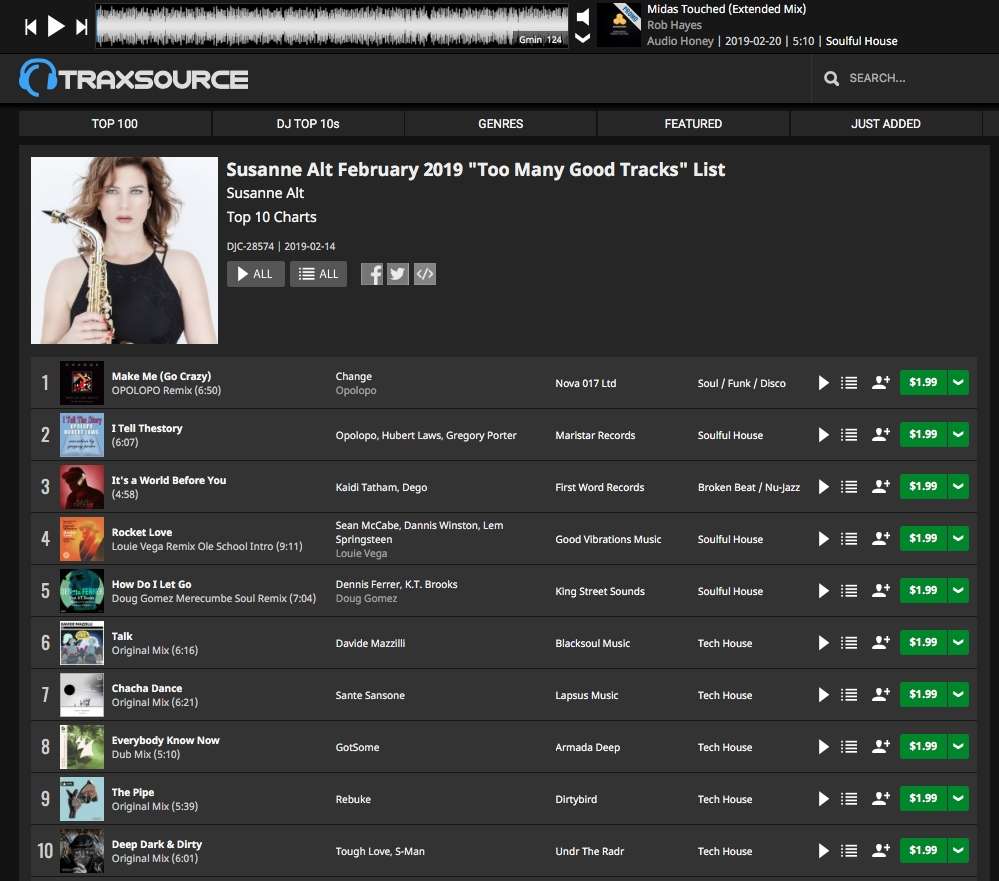Play Talk by Davide Mazzilli
The width and height of the screenshot is (999, 881).
[x=823, y=643]
